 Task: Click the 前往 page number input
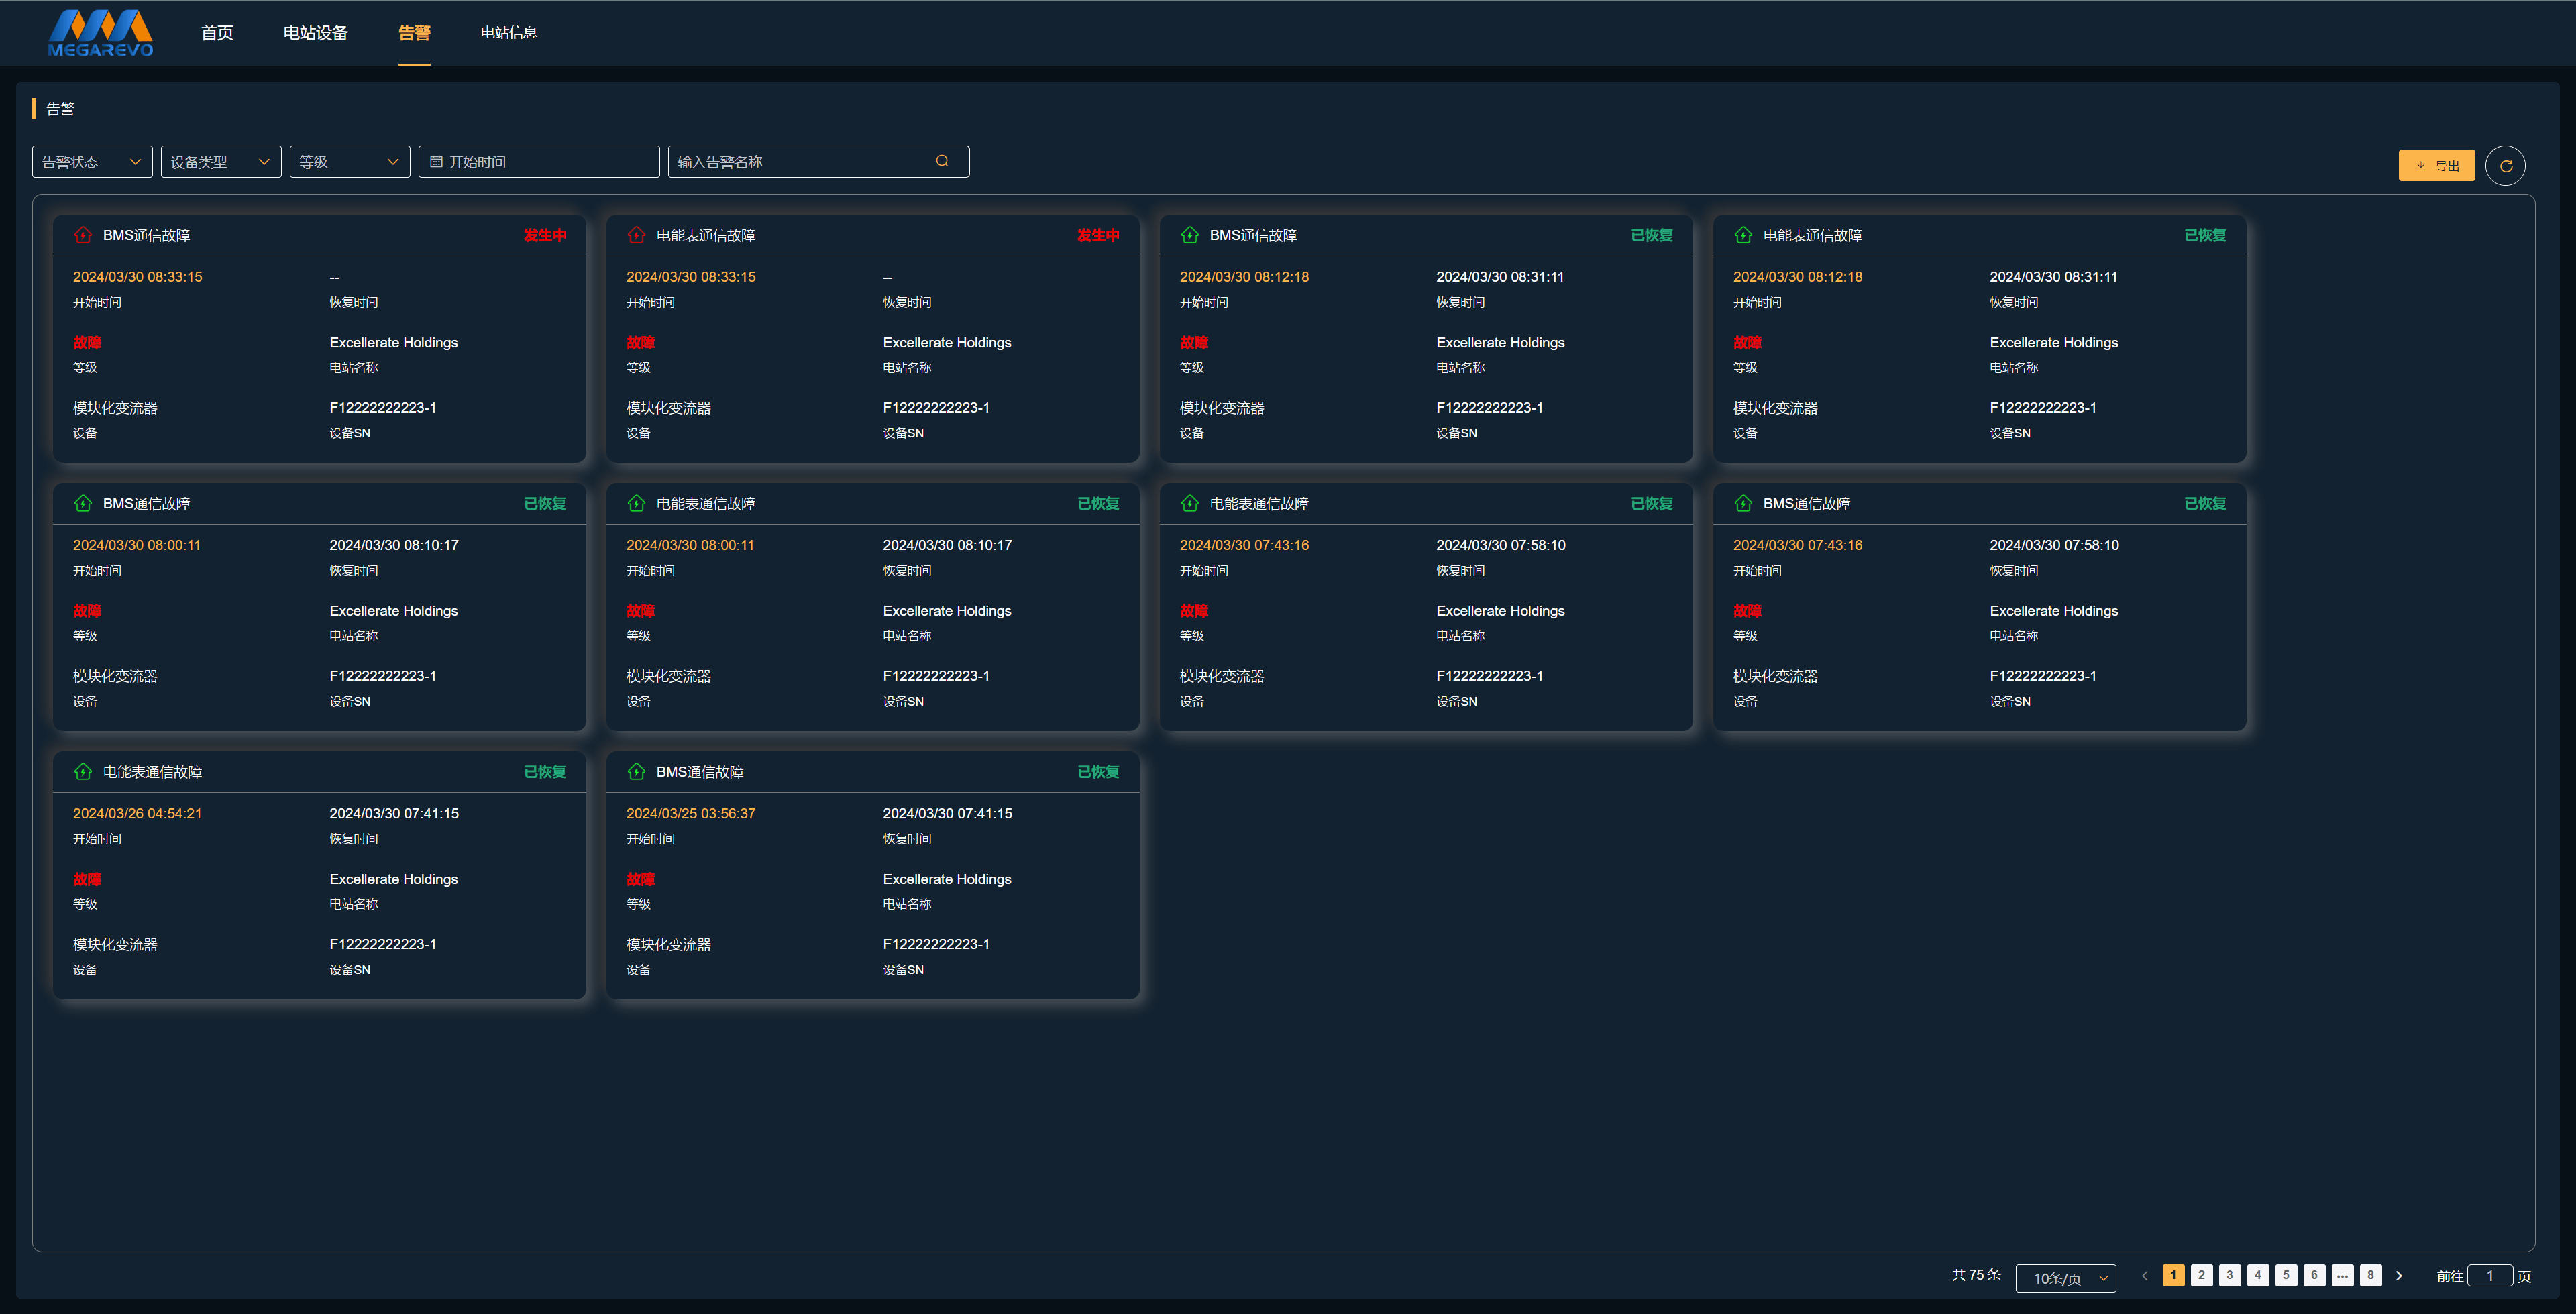click(2490, 1275)
